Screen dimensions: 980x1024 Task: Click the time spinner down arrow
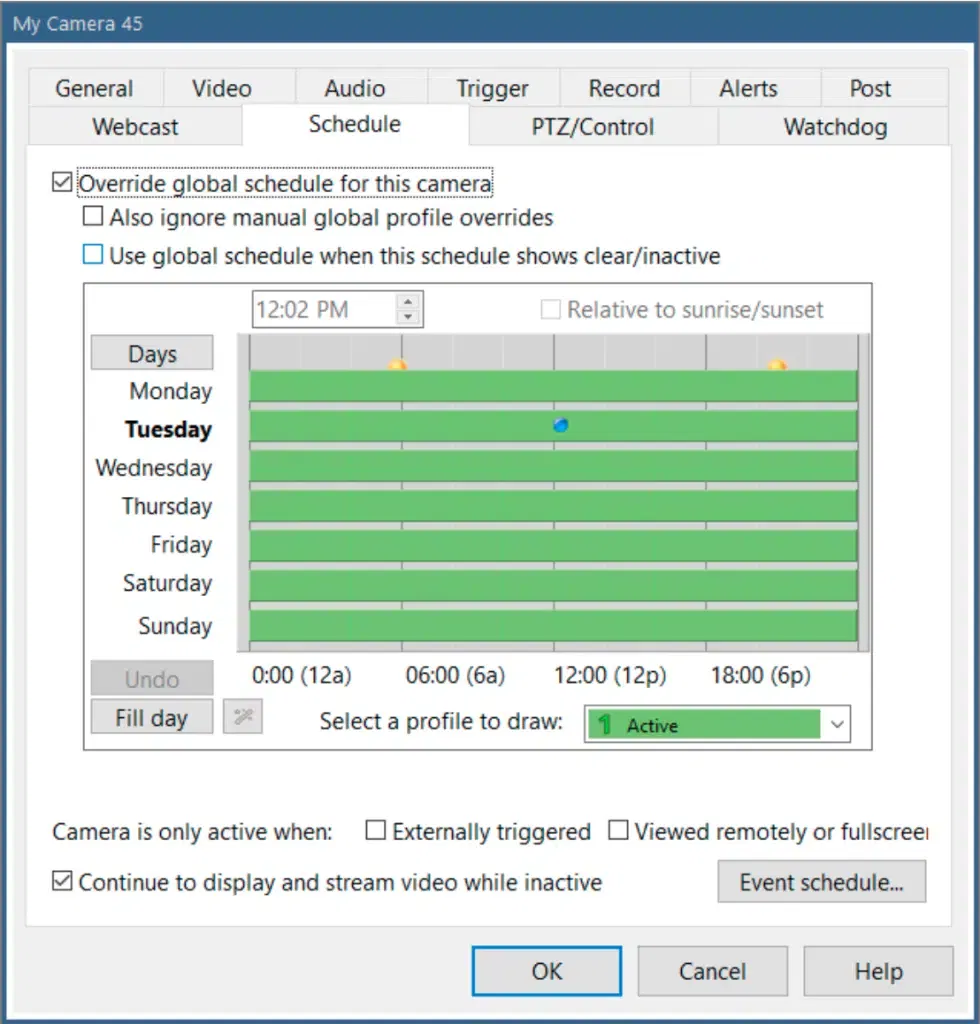point(407,317)
